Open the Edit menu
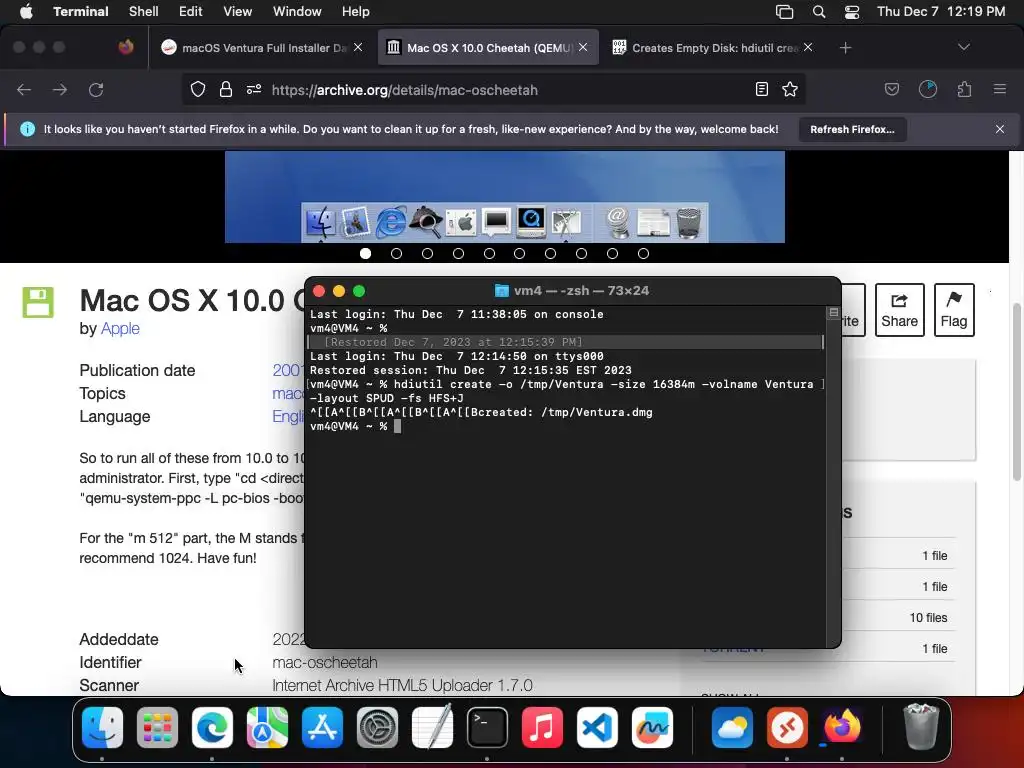The height and width of the screenshot is (768, 1024). click(190, 11)
